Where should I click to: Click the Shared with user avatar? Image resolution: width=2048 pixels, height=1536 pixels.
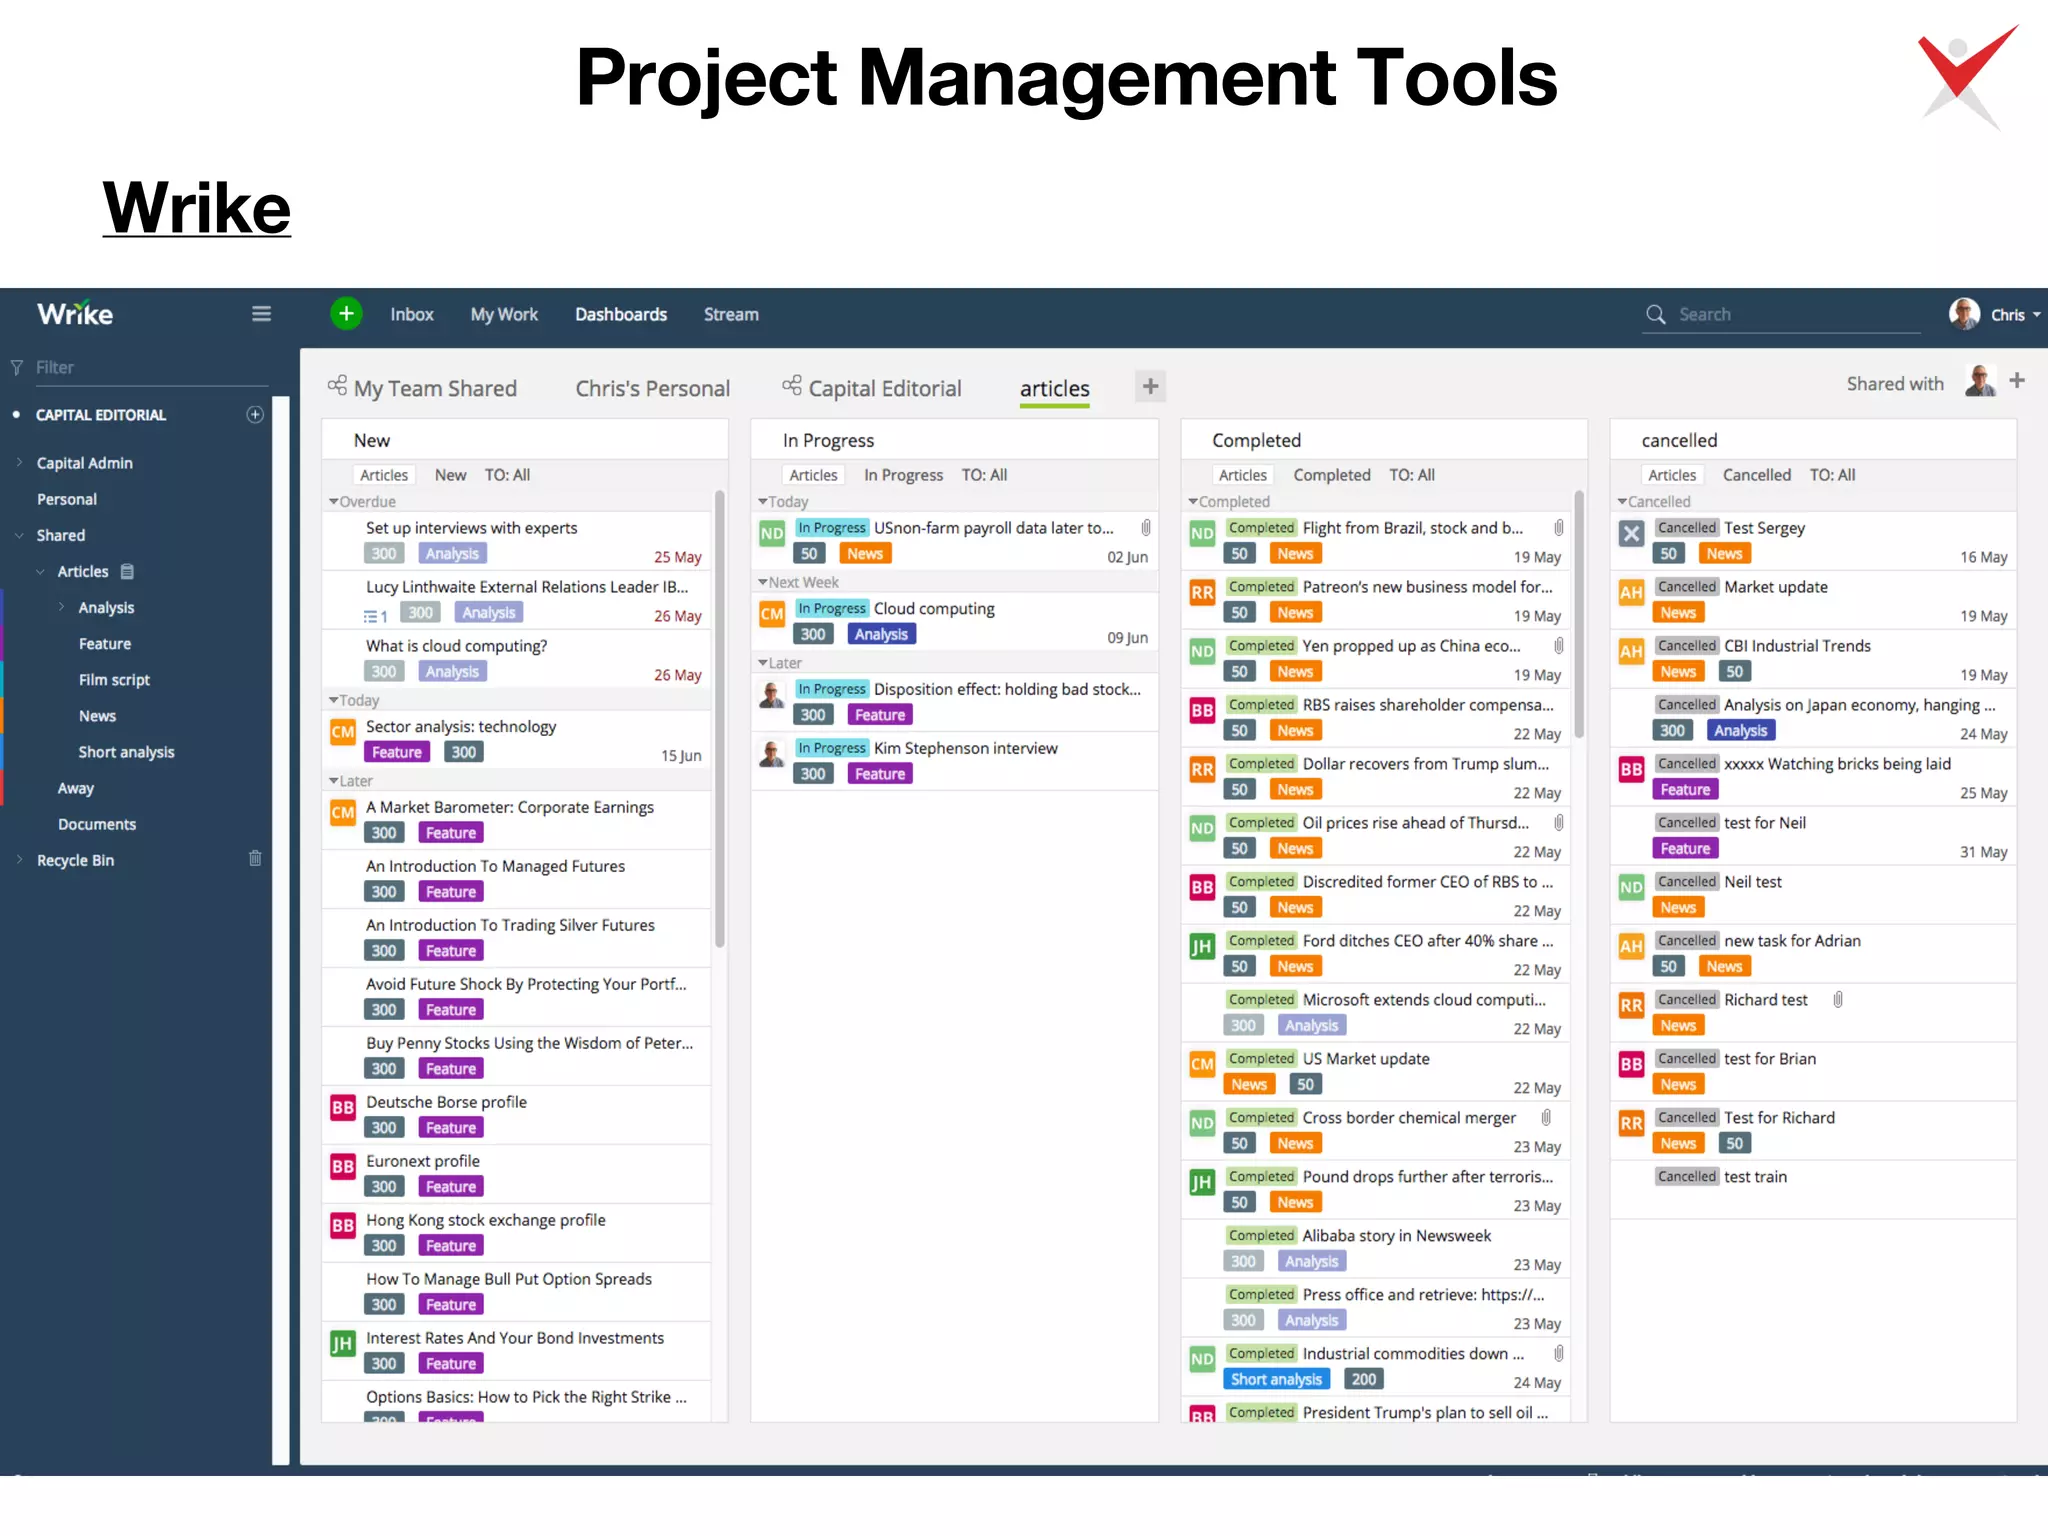pos(1979,381)
